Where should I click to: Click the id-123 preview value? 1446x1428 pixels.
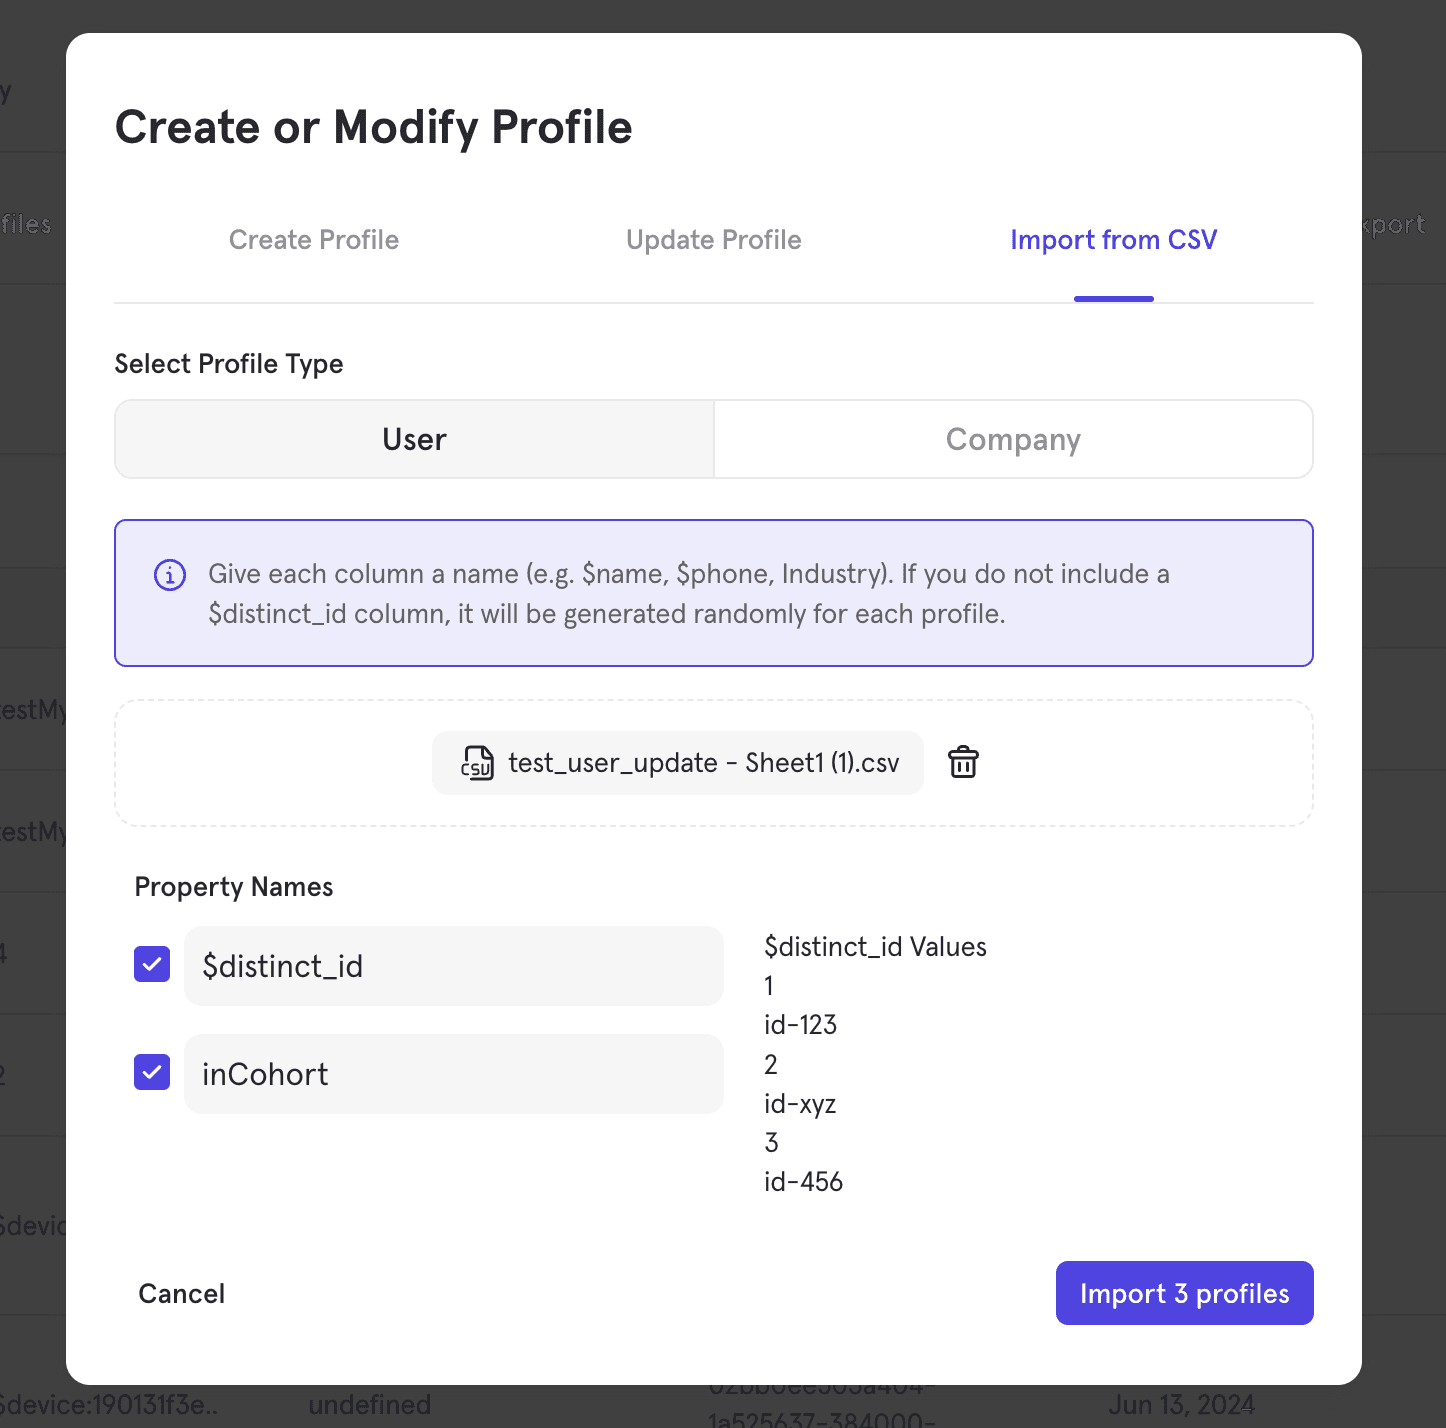click(800, 1025)
